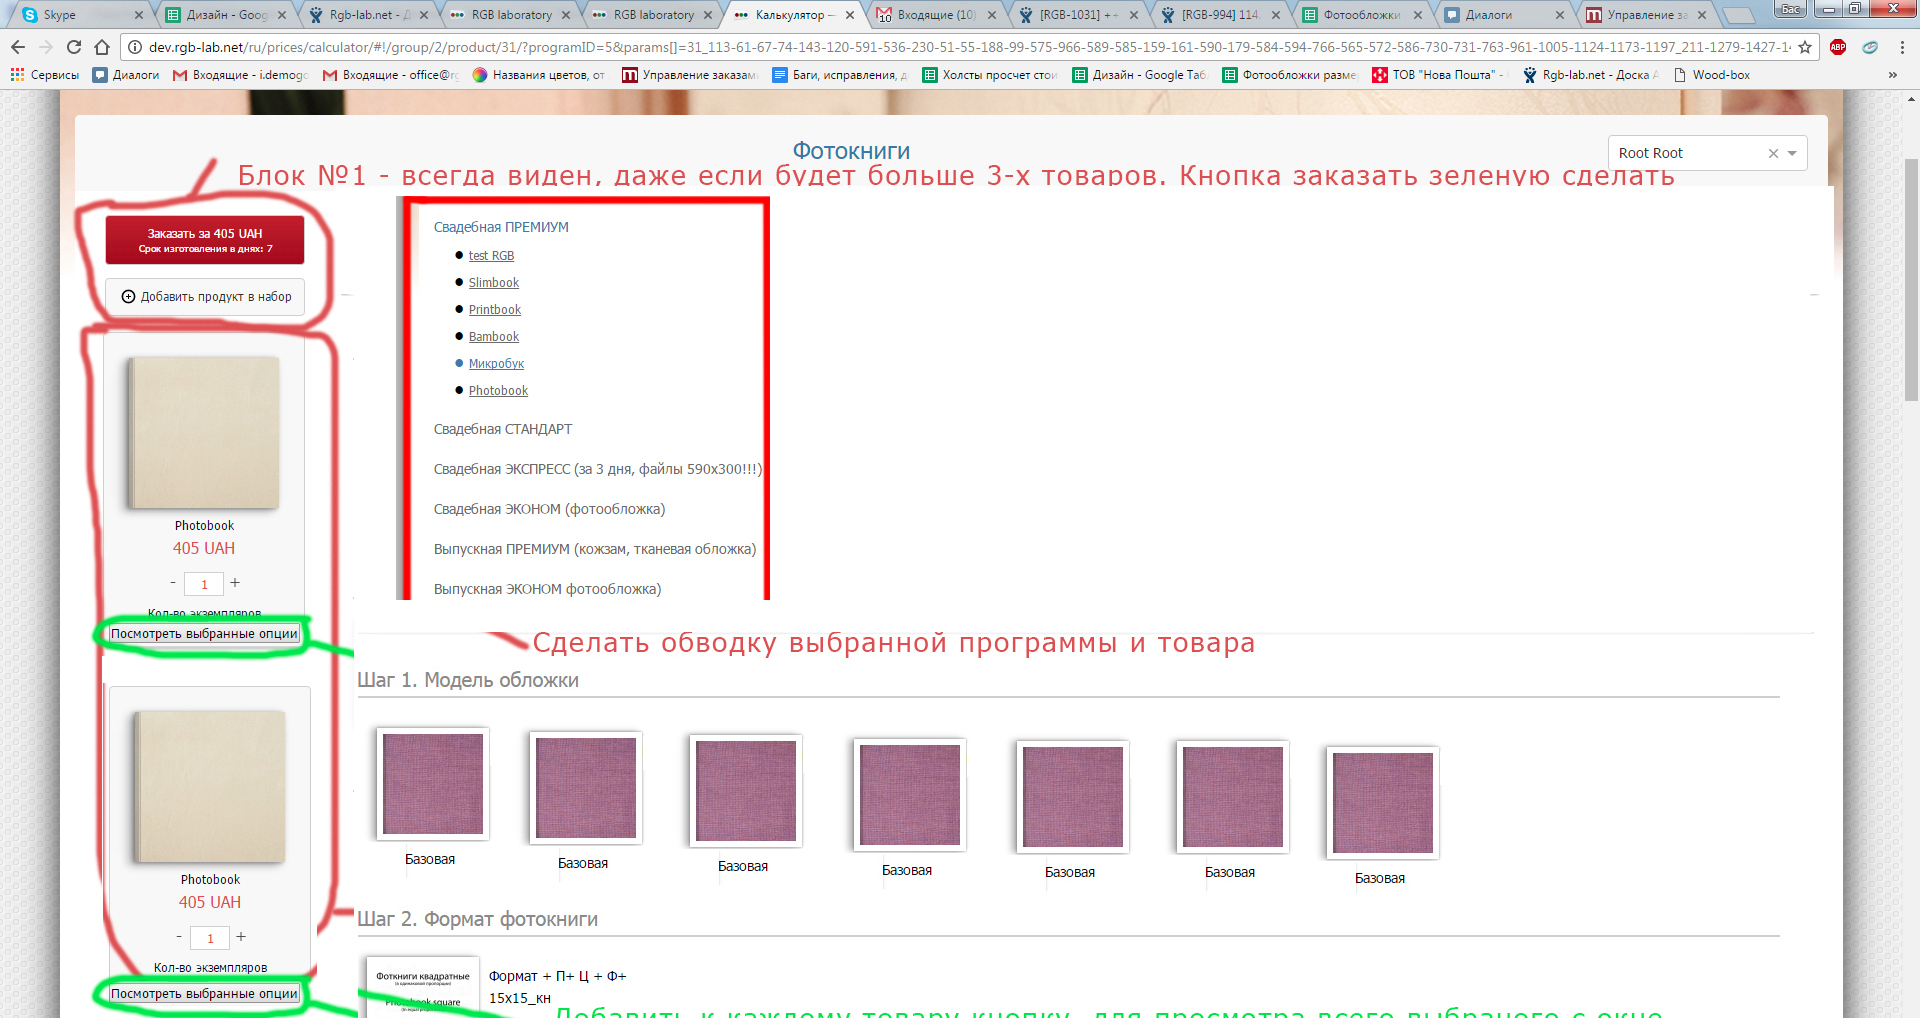Select the first Базовая cover swatch
The image size is (1920, 1018).
coord(432,784)
